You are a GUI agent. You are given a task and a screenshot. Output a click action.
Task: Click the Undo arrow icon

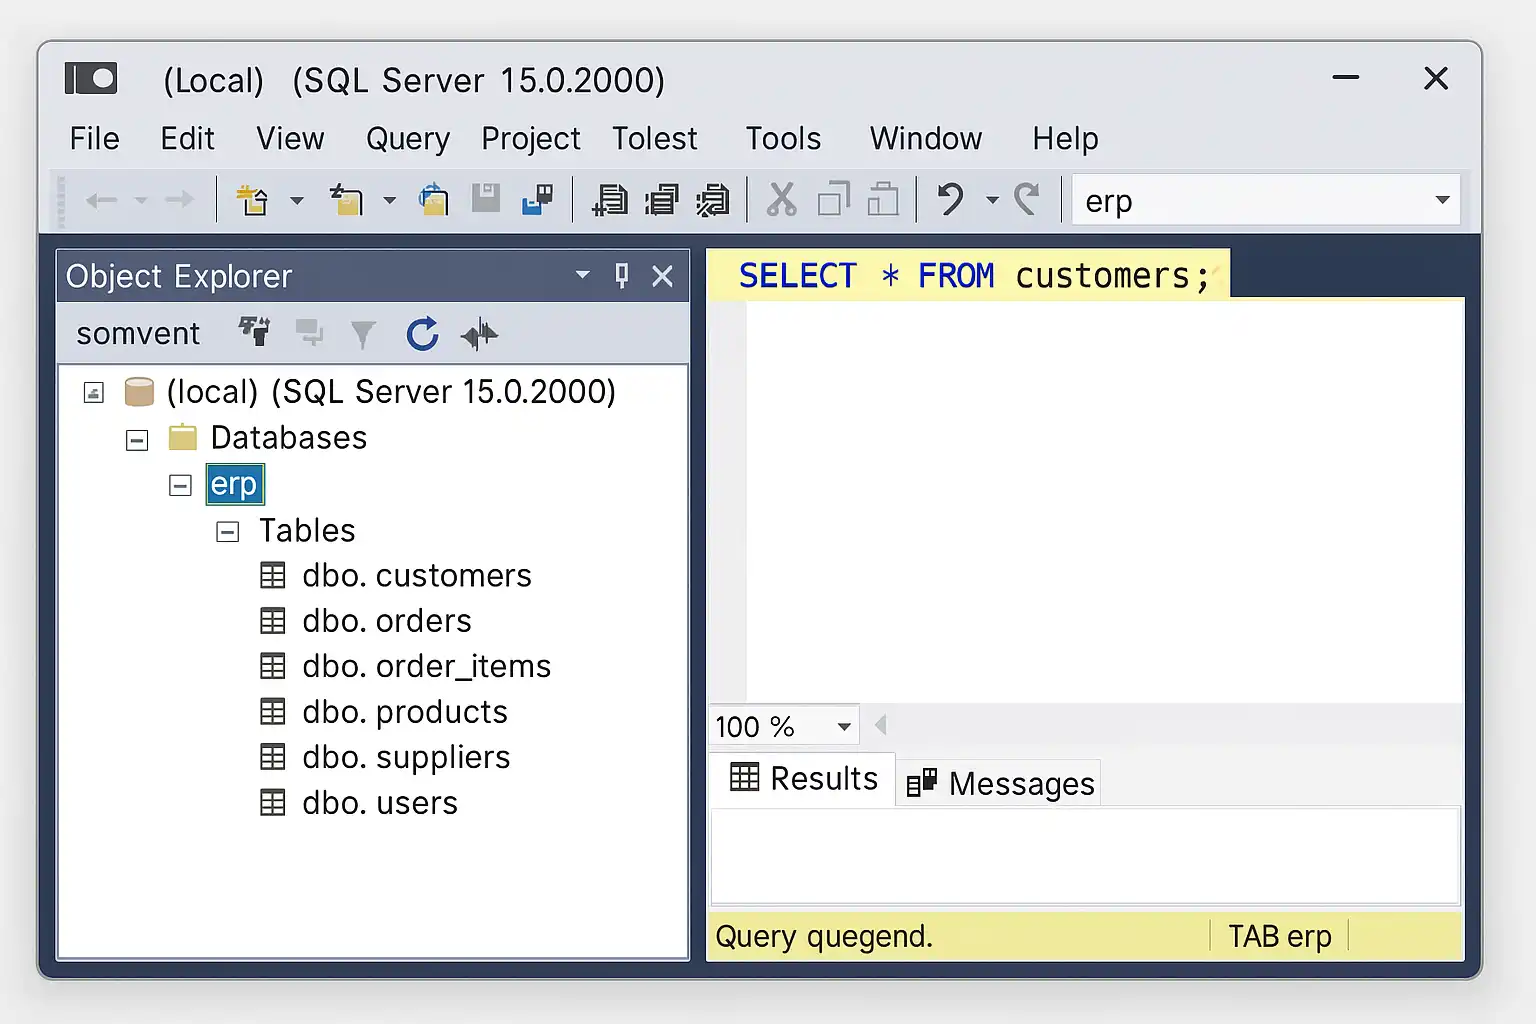pos(950,200)
